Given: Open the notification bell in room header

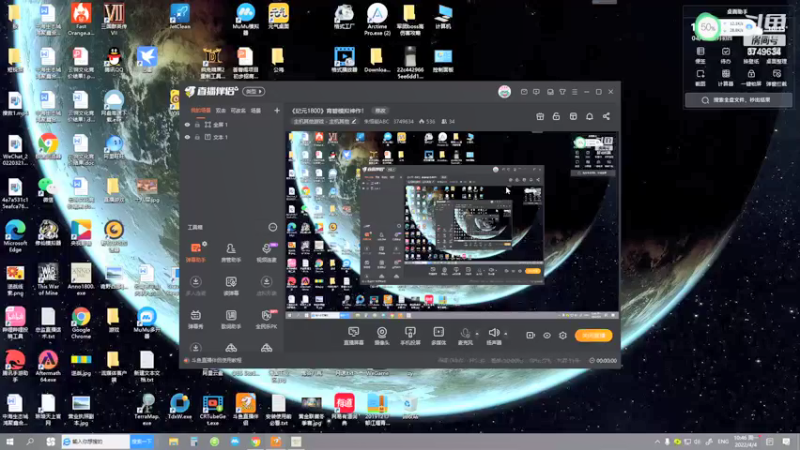Looking at the screenshot, I should tap(589, 116).
